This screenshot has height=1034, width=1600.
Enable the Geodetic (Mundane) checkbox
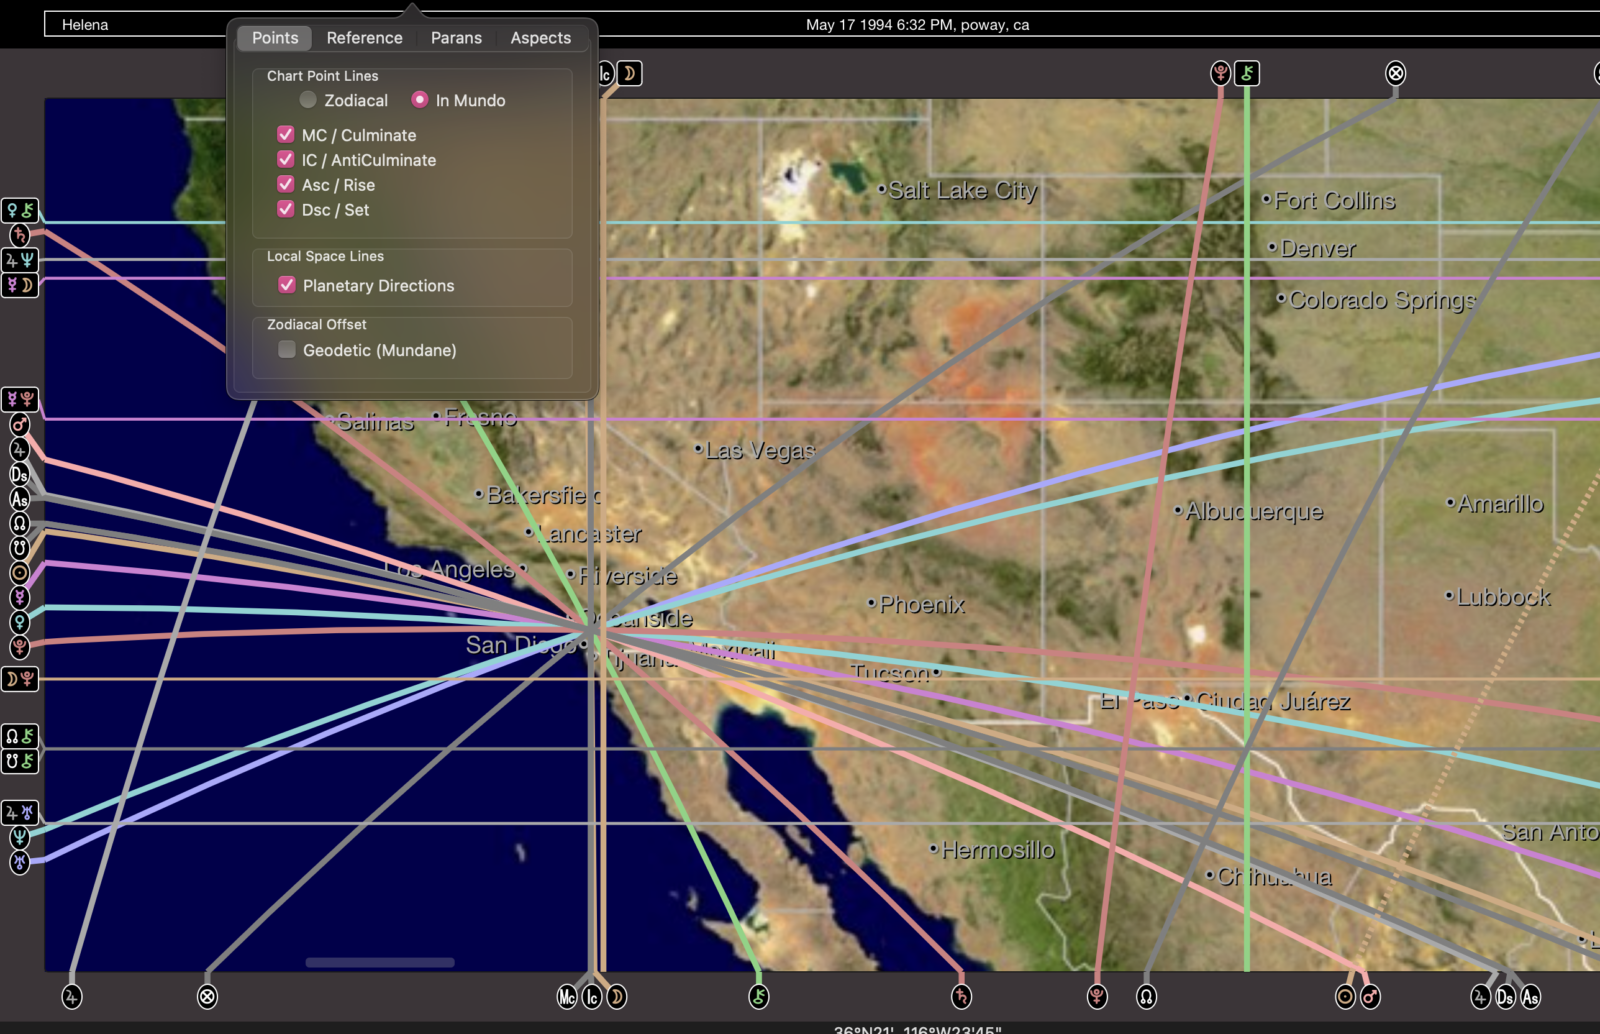click(x=287, y=349)
